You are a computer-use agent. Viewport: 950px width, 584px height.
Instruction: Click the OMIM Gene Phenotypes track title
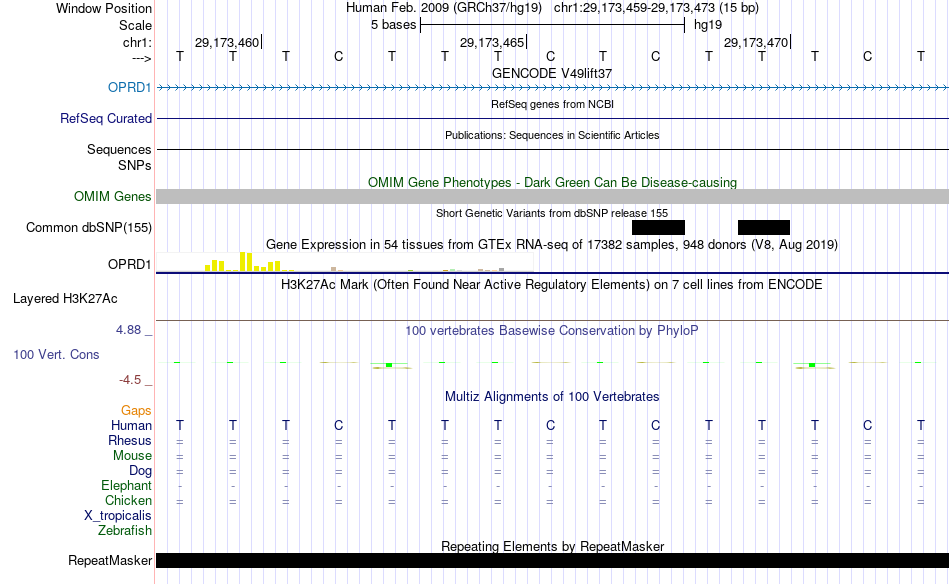tap(552, 182)
